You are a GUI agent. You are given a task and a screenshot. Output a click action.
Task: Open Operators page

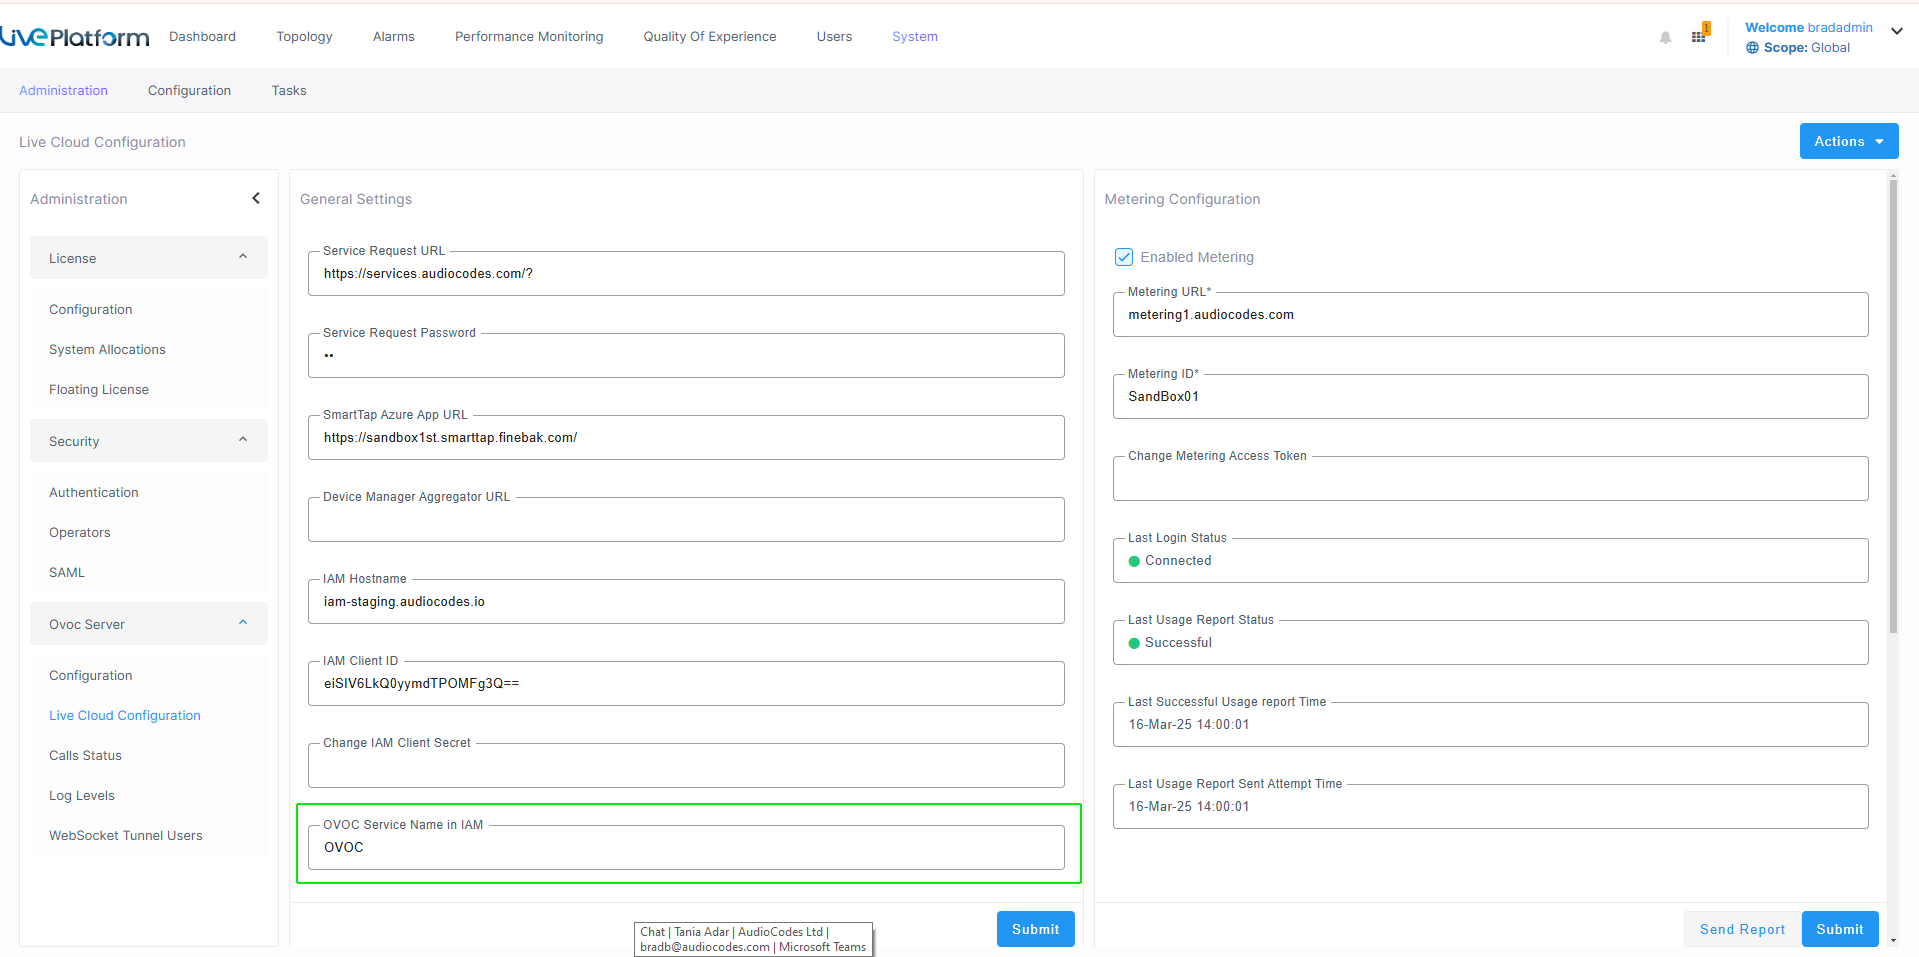pos(80,532)
